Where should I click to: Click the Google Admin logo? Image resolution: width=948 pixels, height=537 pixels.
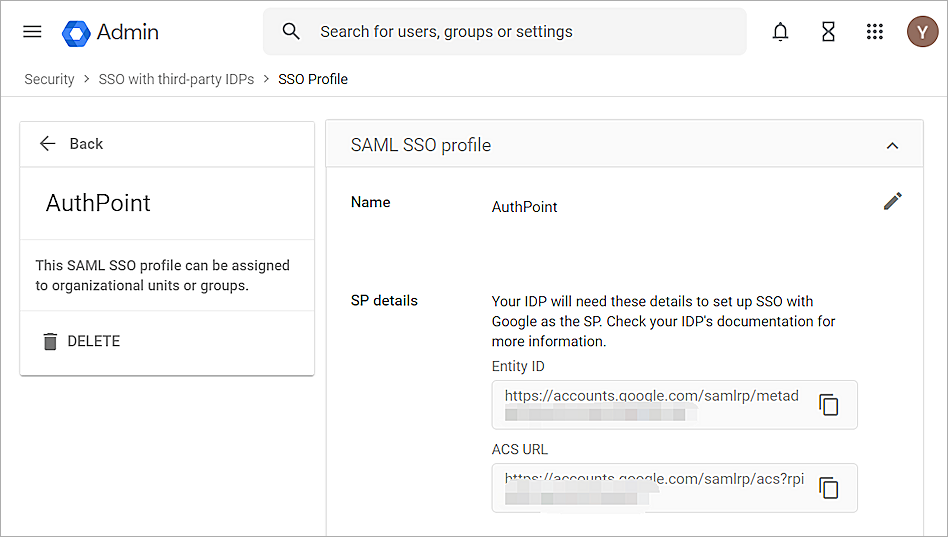point(77,33)
